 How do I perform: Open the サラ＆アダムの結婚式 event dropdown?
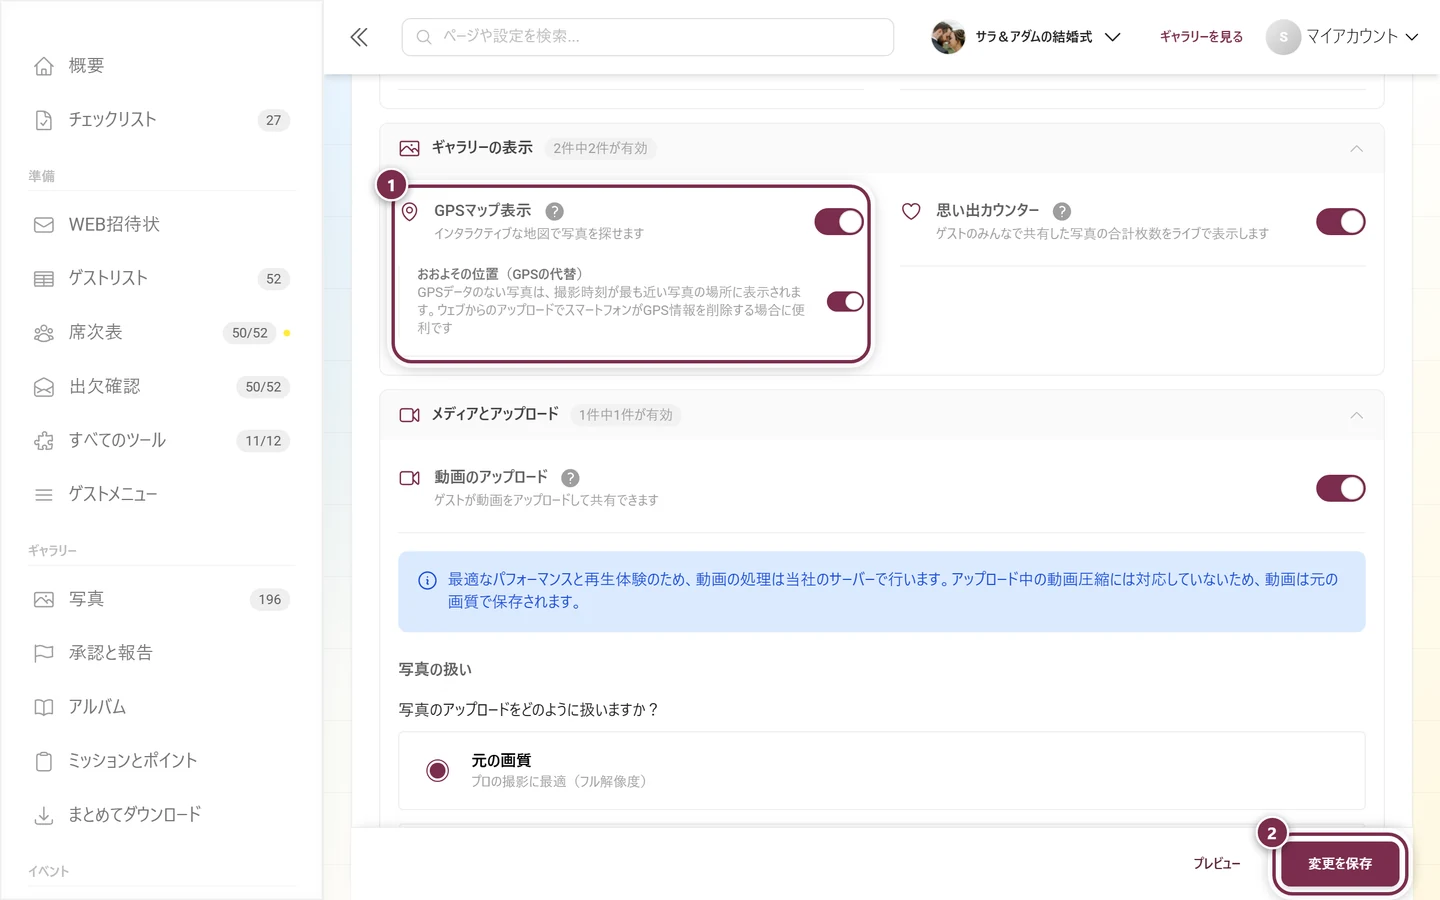click(x=1027, y=37)
